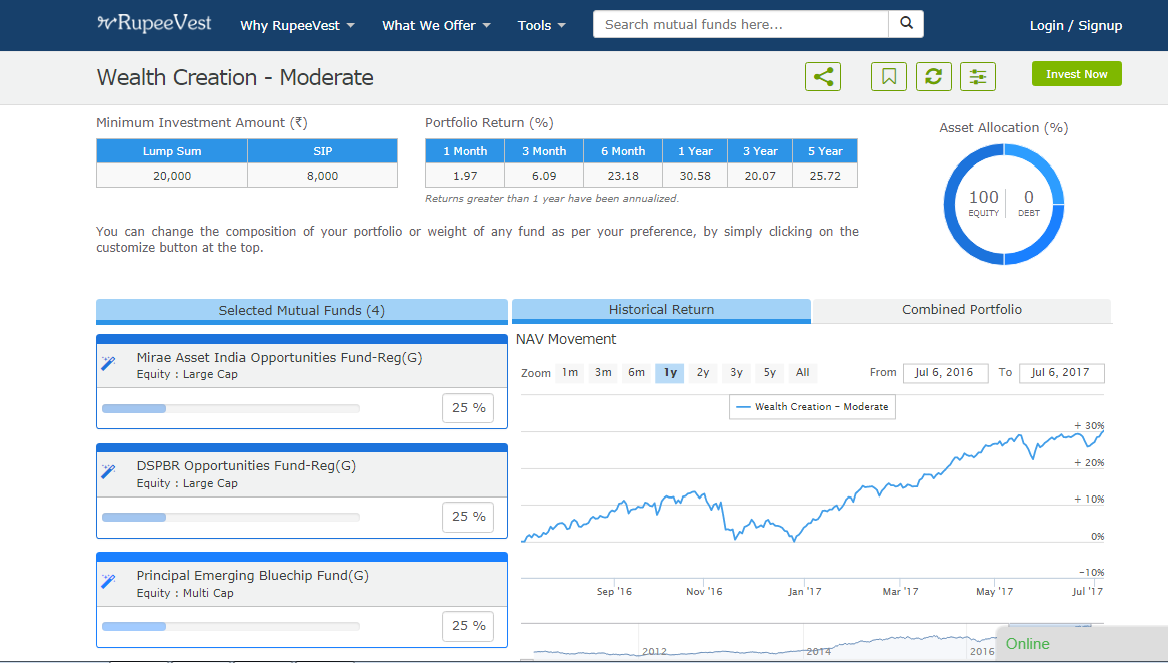The width and height of the screenshot is (1168, 663).
Task: Click wand icon beside Principal Emerging Bluechip
Action: (109, 581)
